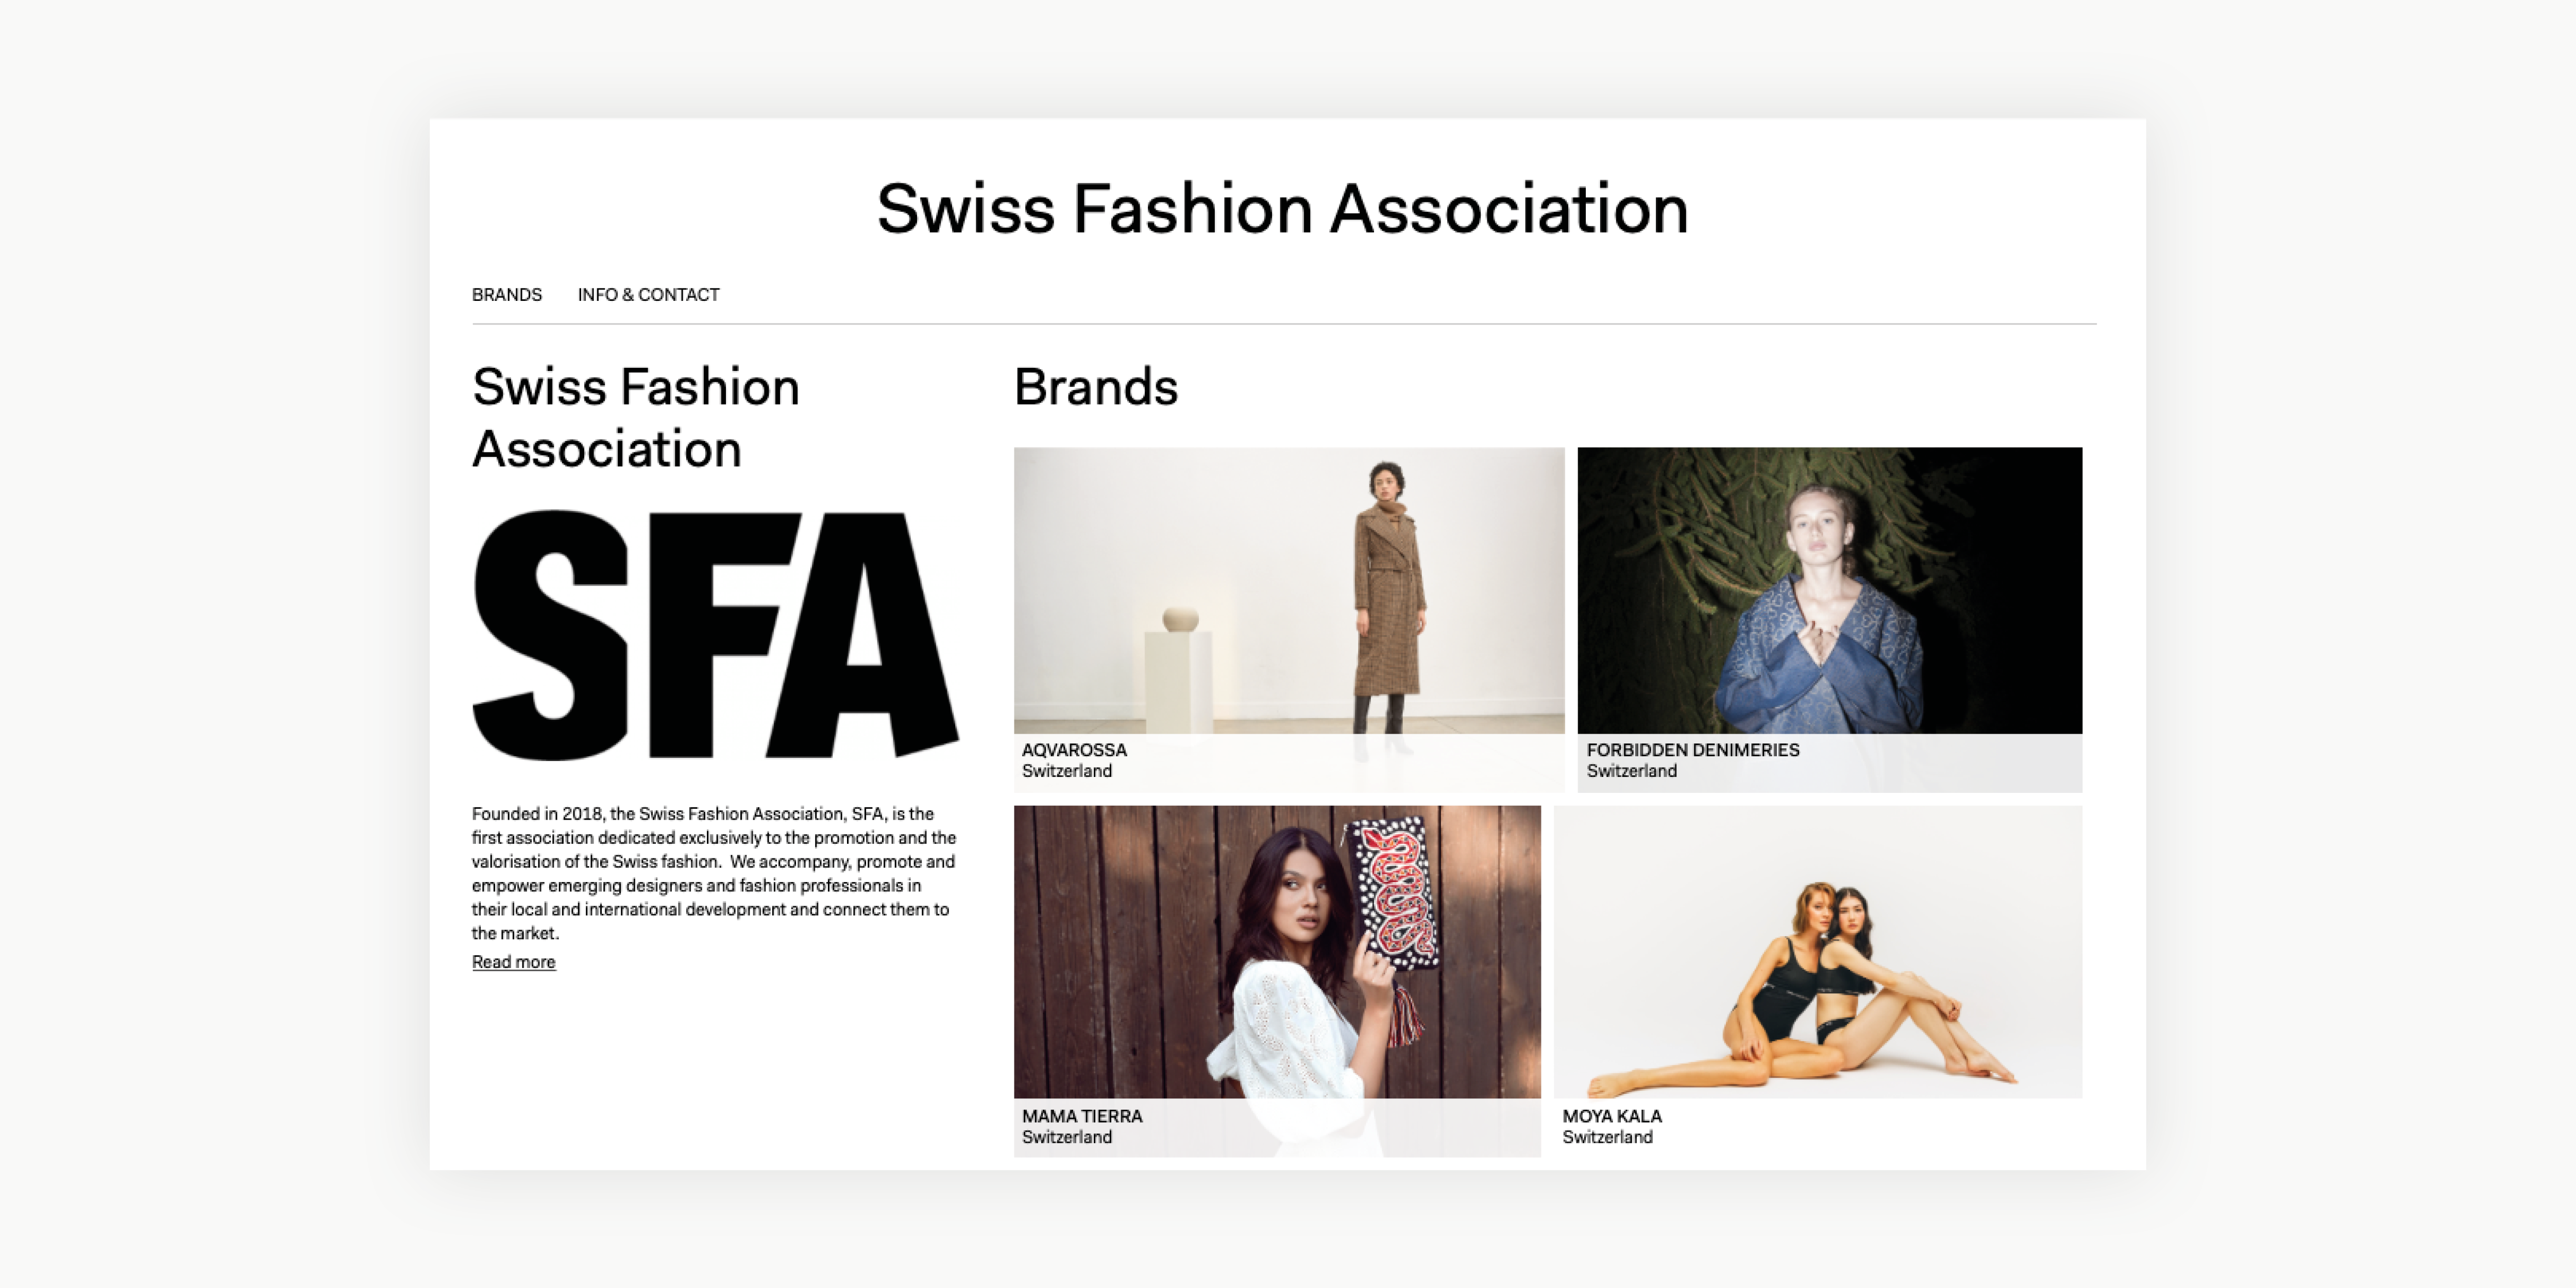This screenshot has height=1288, width=2576.
Task: Click the MAMA TIERRA name label
Action: 1082,1116
